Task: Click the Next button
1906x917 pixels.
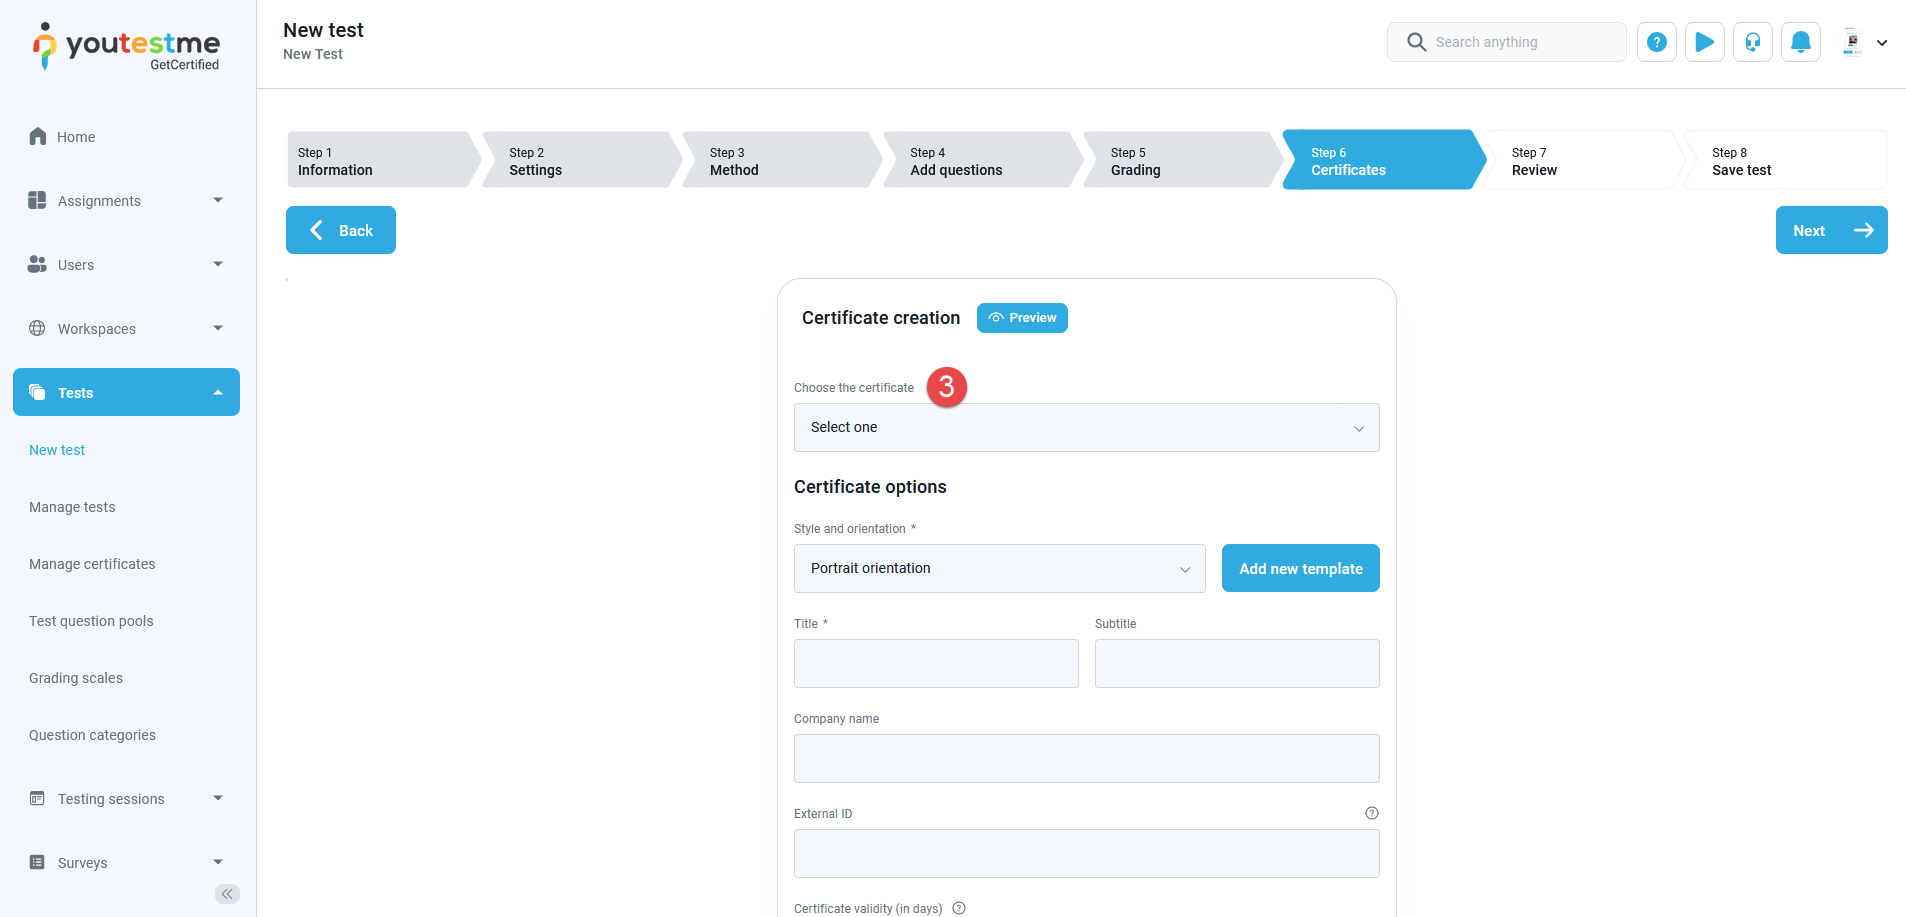Action: pyautogui.click(x=1830, y=230)
